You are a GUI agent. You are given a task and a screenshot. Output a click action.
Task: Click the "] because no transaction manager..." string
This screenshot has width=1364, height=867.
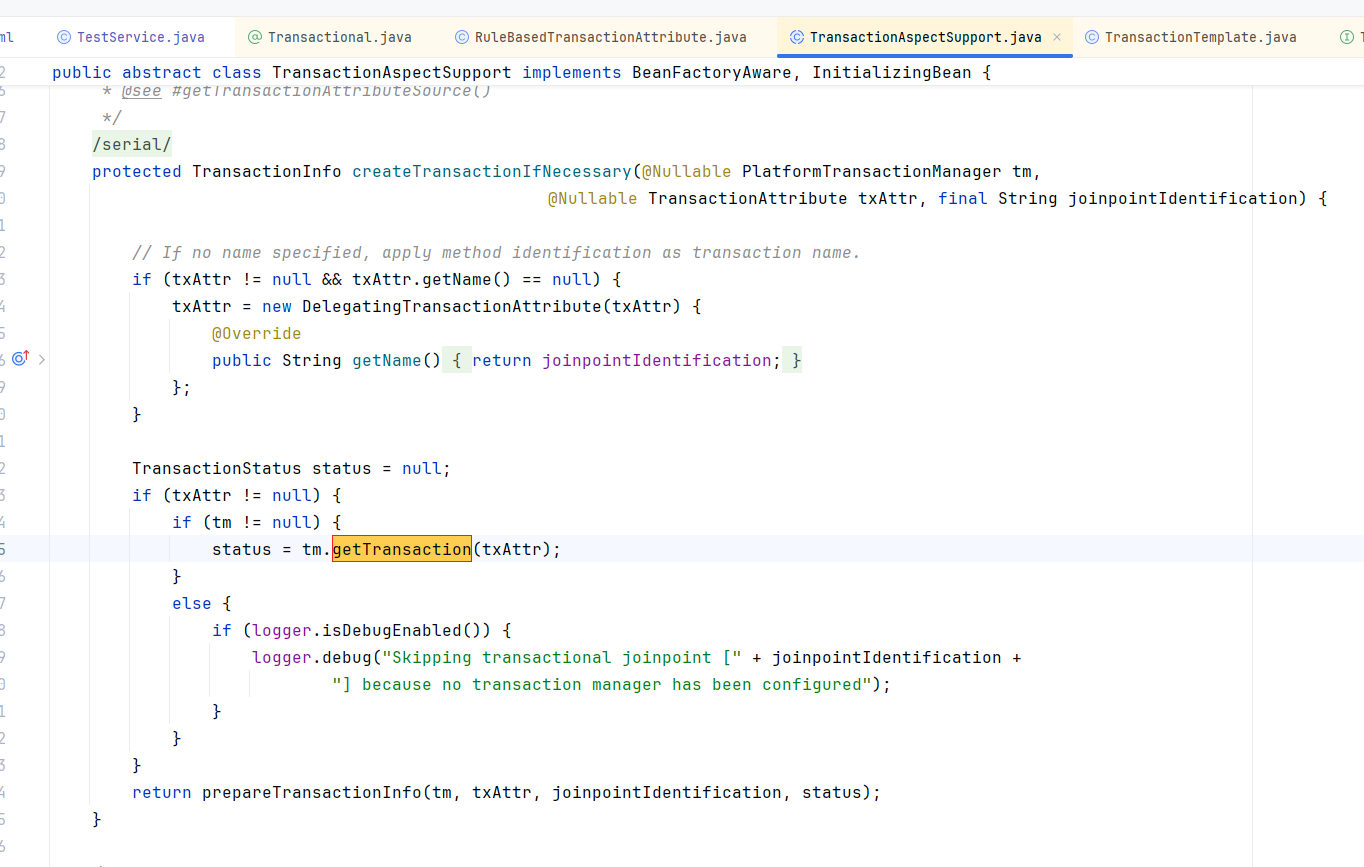[x=601, y=684]
